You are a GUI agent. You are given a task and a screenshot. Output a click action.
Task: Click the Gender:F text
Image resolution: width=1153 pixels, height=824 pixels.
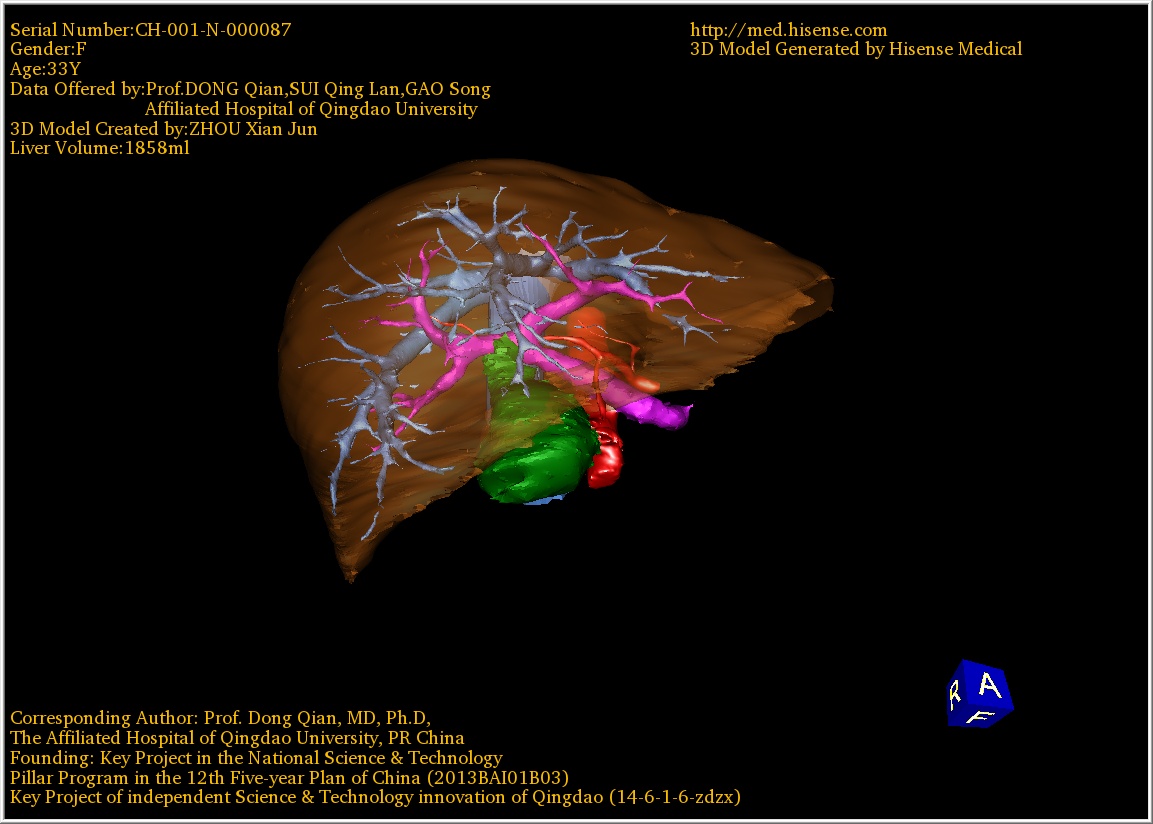tap(48, 49)
